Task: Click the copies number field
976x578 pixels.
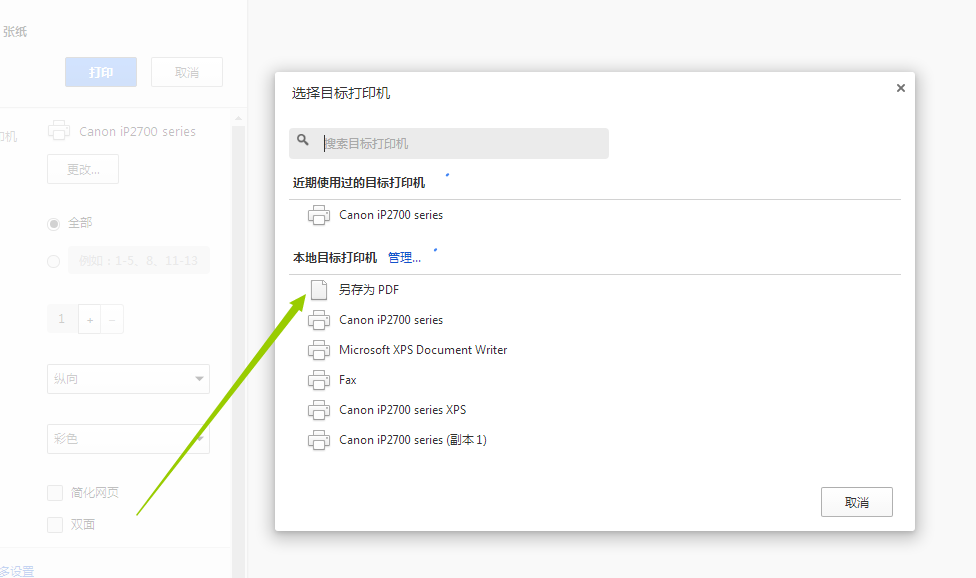Action: [62, 319]
